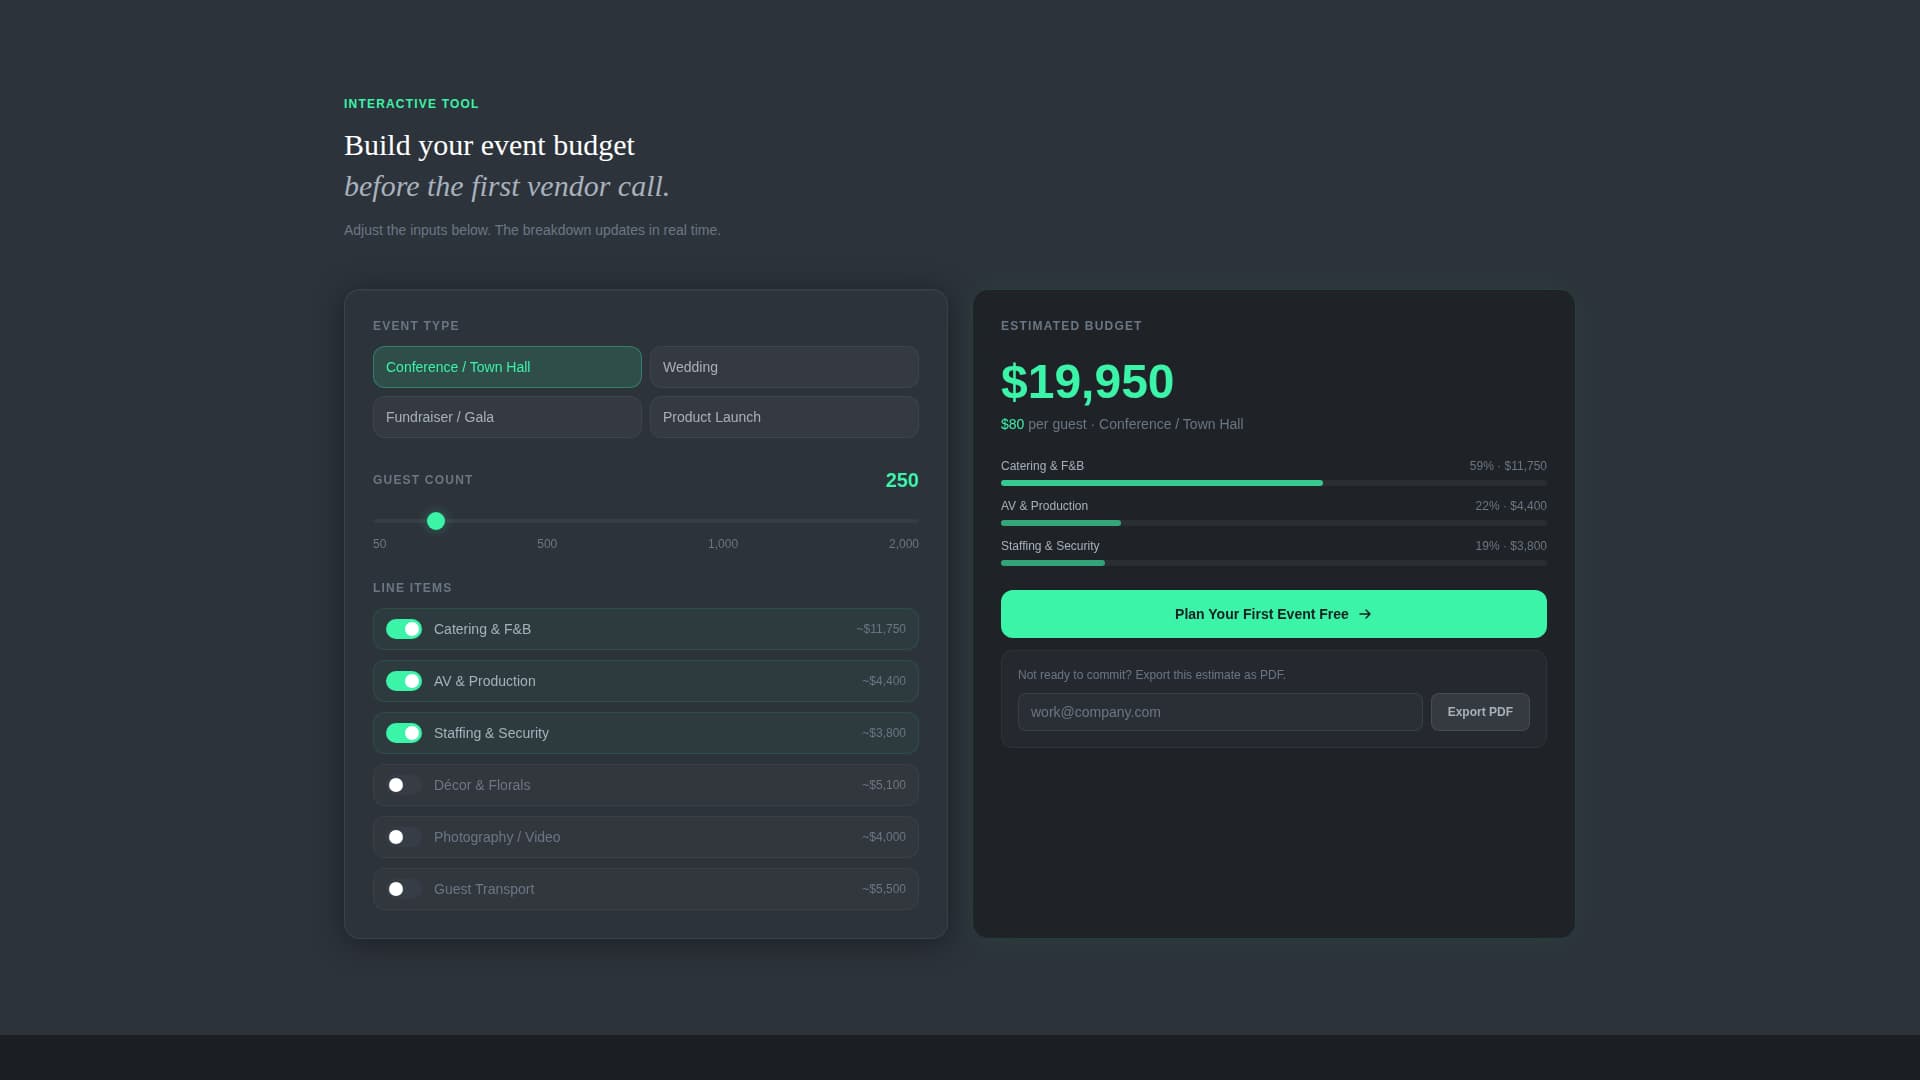
Task: Turn on the Photography / Video toggle
Action: 404,837
